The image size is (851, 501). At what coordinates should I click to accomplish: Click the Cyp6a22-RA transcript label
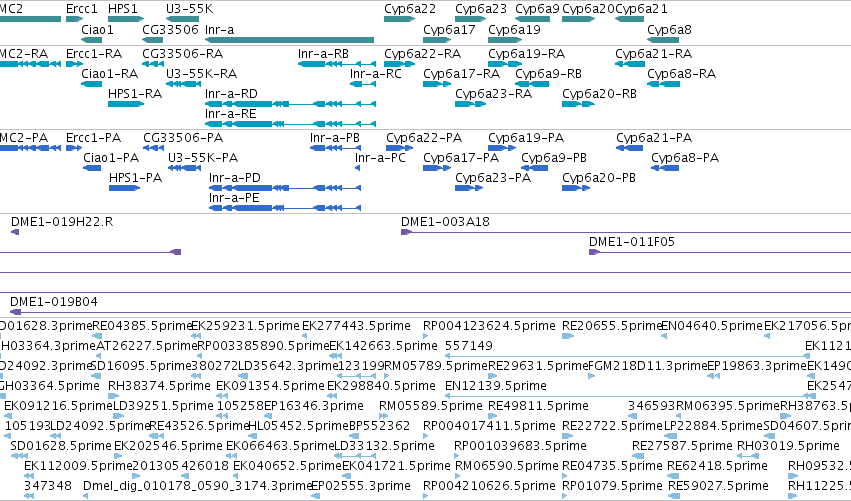tap(422, 54)
